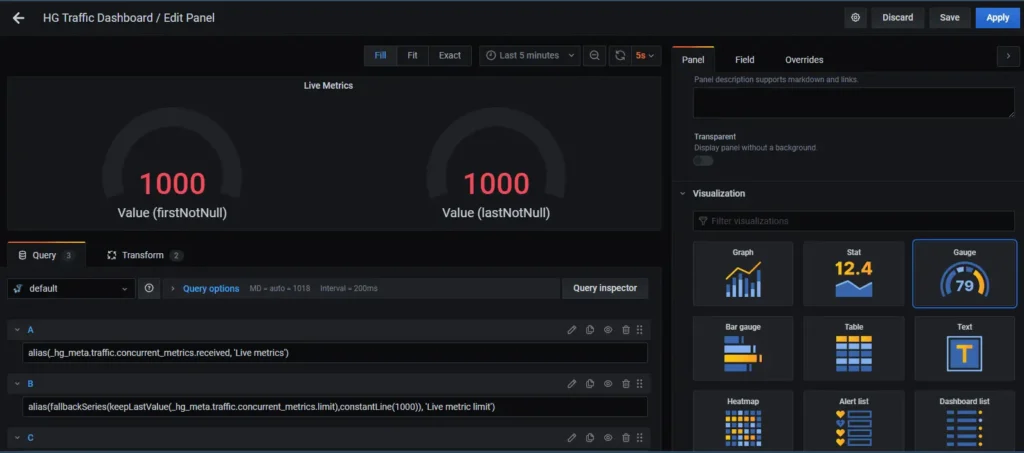The width and height of the screenshot is (1024, 453).
Task: Open the default data source dropdown
Action: tap(71, 289)
